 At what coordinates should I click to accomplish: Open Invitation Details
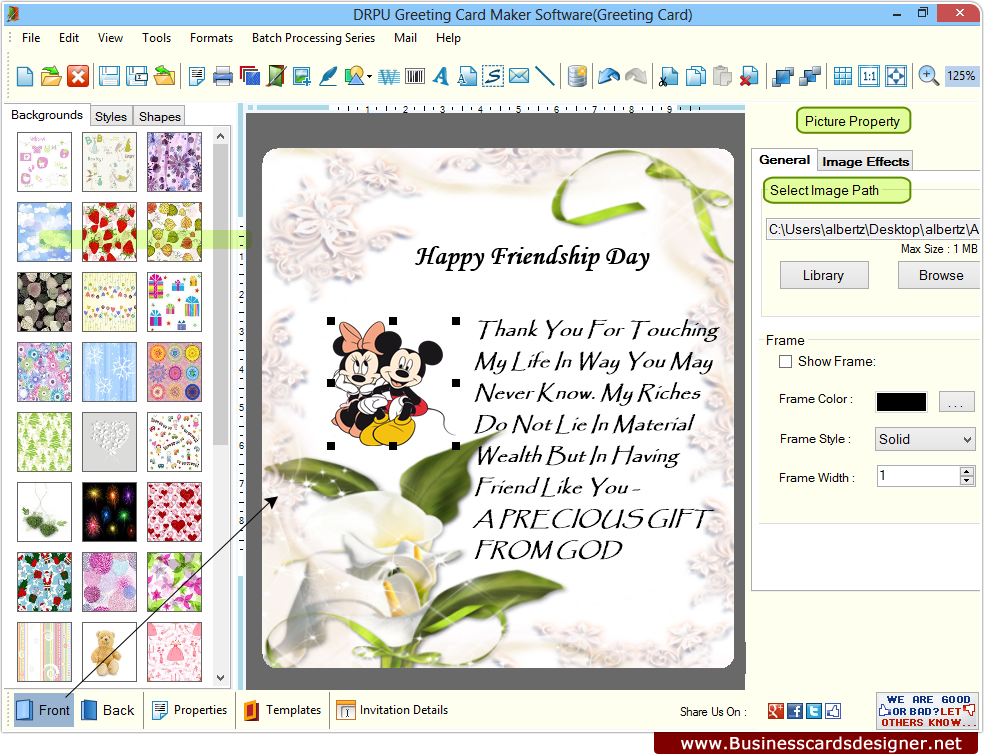pyautogui.click(x=392, y=710)
